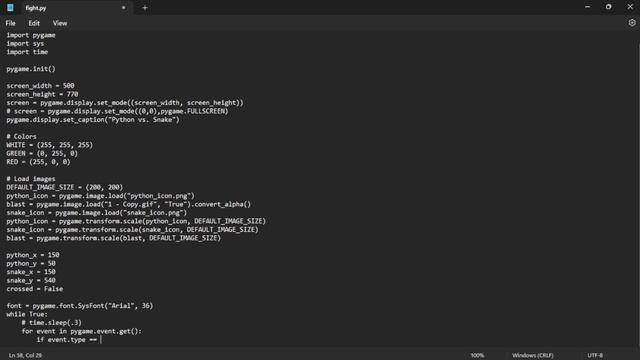Click the Windows (CRLF) line ending indicator

point(533,355)
